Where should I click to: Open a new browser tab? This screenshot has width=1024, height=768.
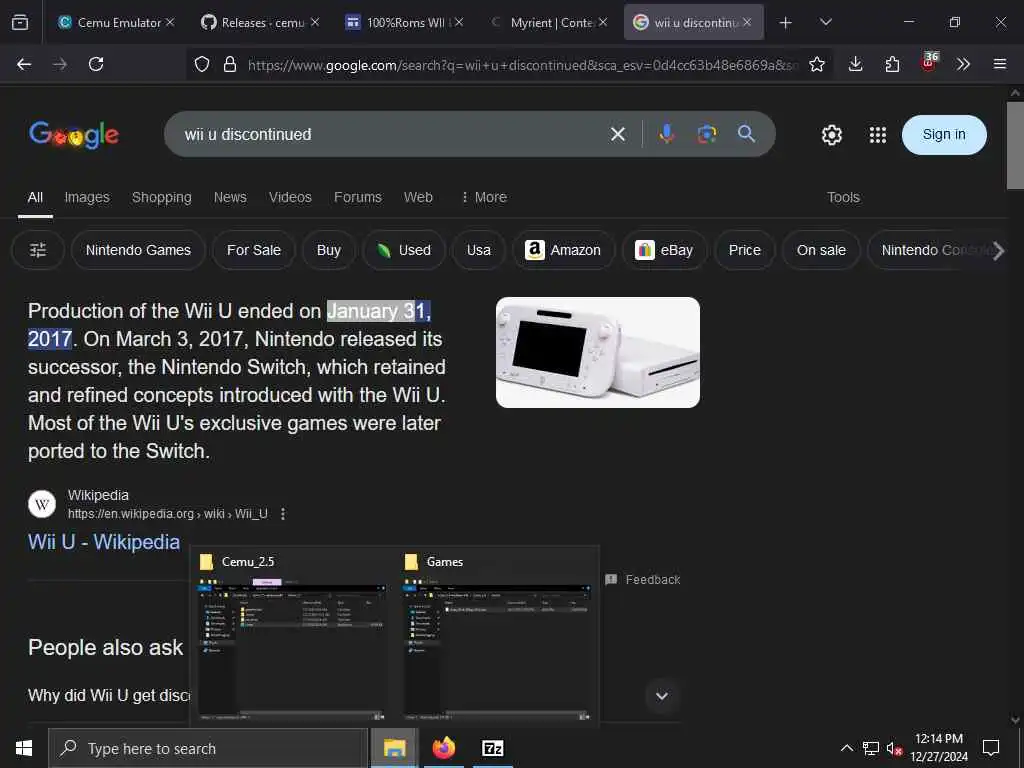786,23
